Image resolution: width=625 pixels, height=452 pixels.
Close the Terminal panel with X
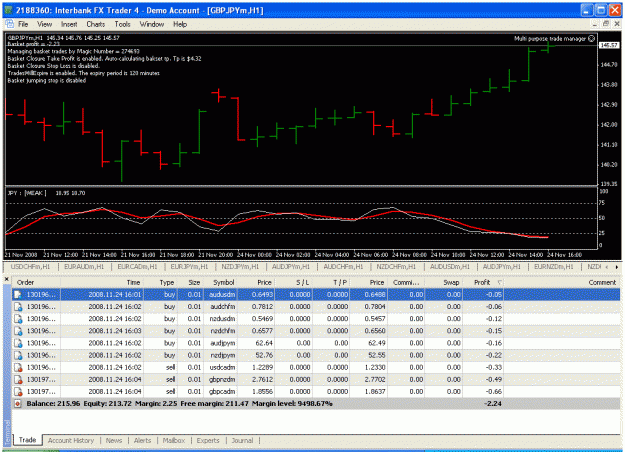pos(7,280)
